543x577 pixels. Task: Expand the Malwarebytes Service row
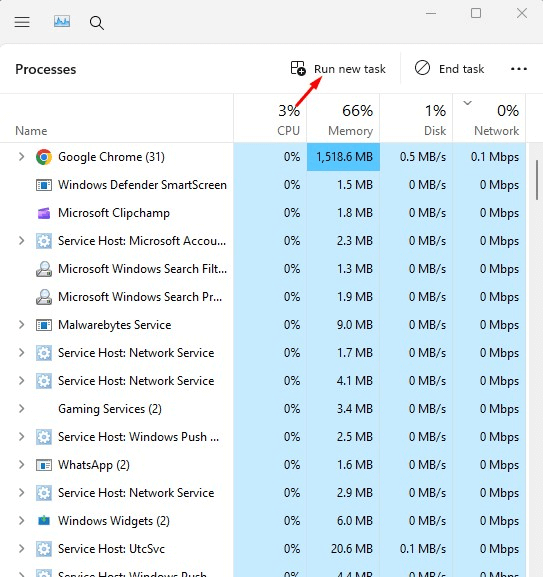pyautogui.click(x=22, y=325)
